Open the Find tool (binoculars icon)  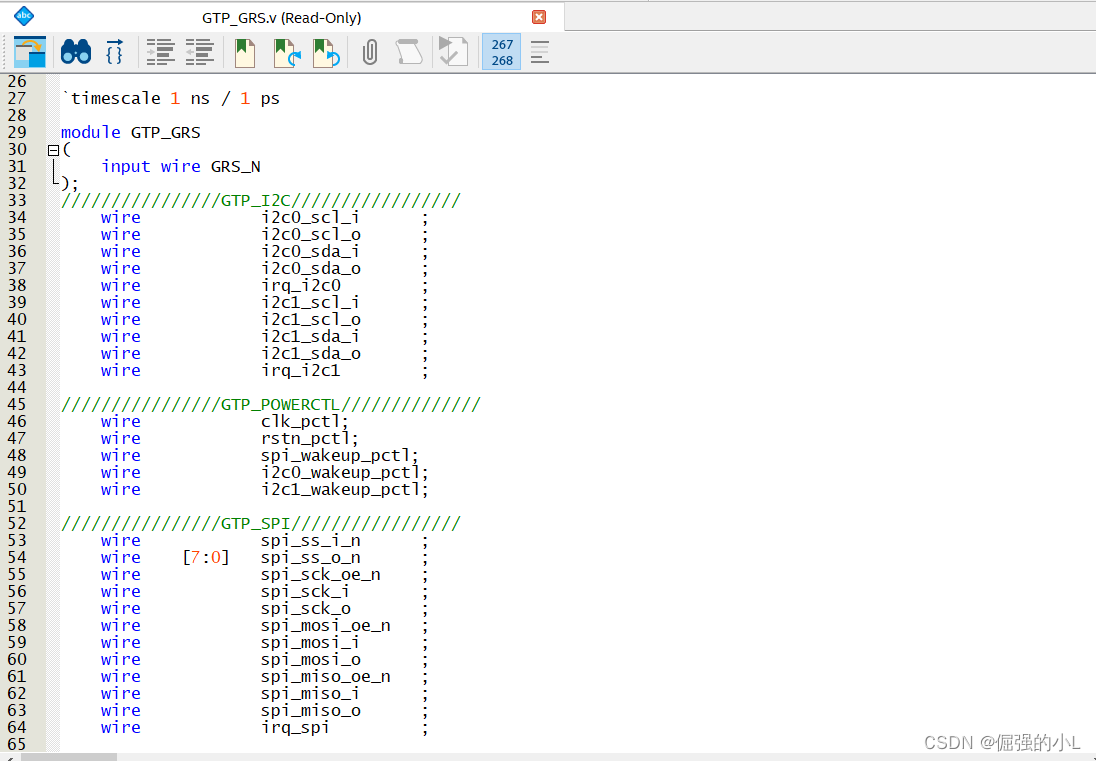click(74, 52)
